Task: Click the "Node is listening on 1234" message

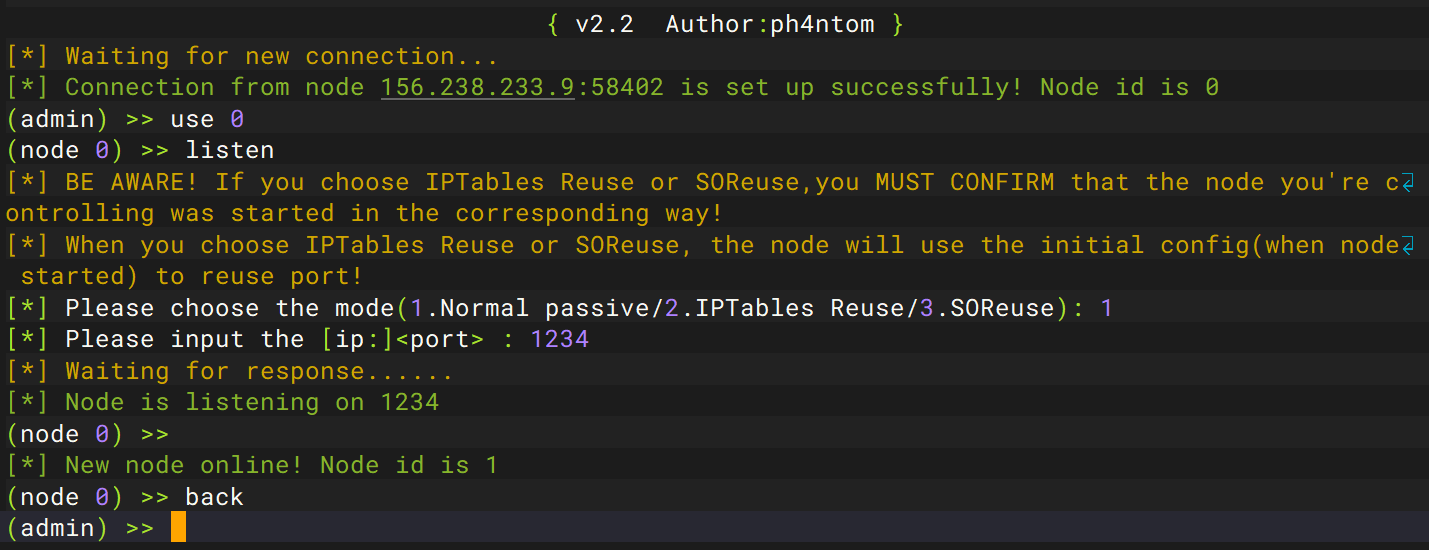Action: [x=252, y=402]
